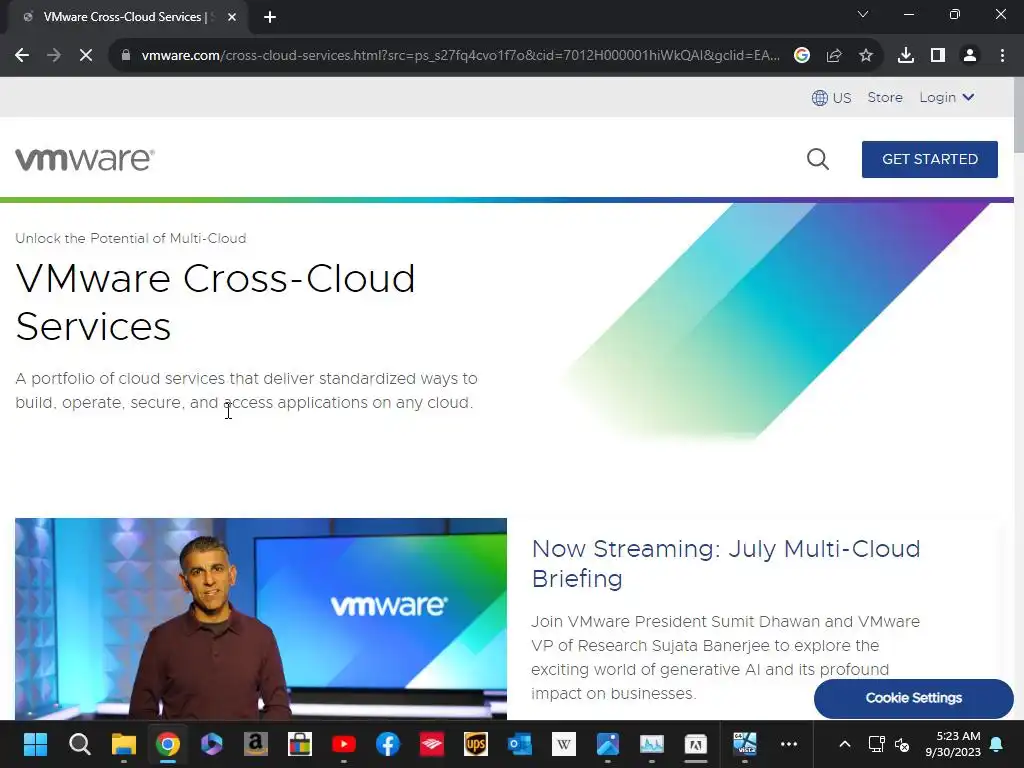
Task: Open the Store link
Action: coord(885,97)
